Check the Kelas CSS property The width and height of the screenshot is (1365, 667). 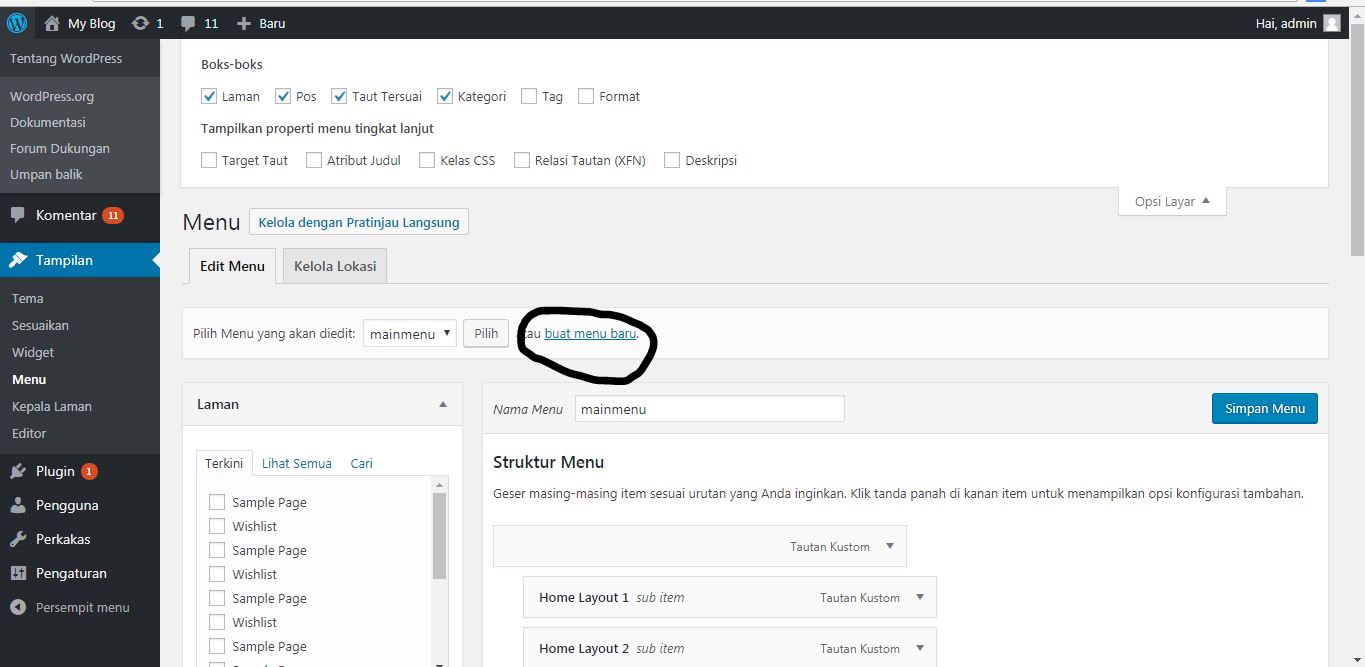(427, 160)
